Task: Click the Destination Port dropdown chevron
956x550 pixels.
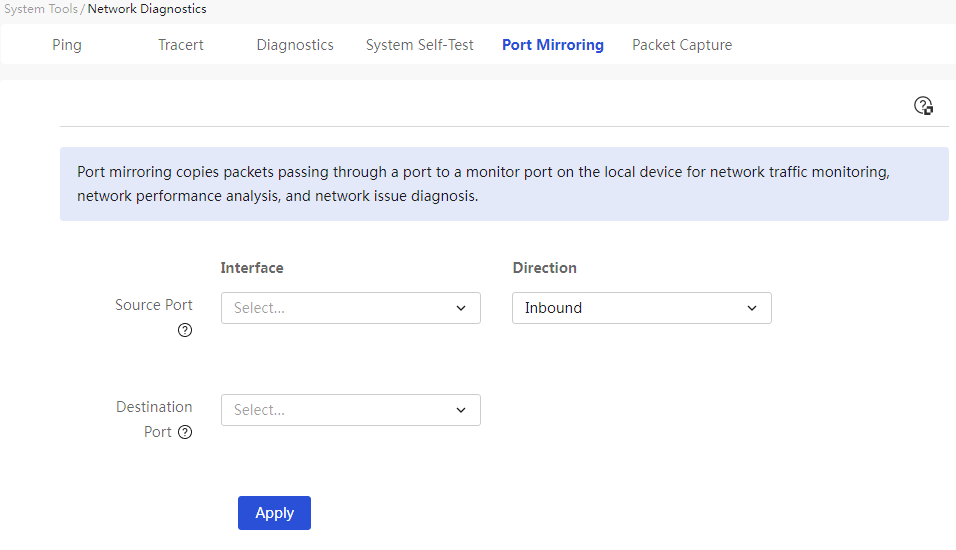Action: tap(461, 410)
